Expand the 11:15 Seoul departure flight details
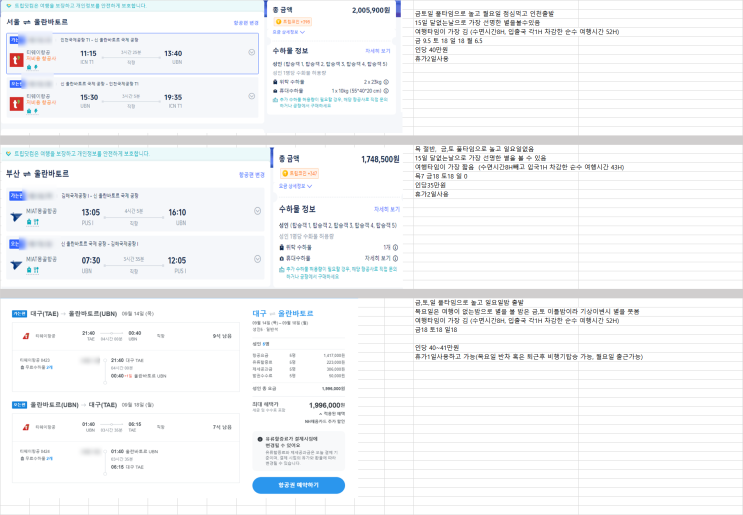 click(x=252, y=53)
